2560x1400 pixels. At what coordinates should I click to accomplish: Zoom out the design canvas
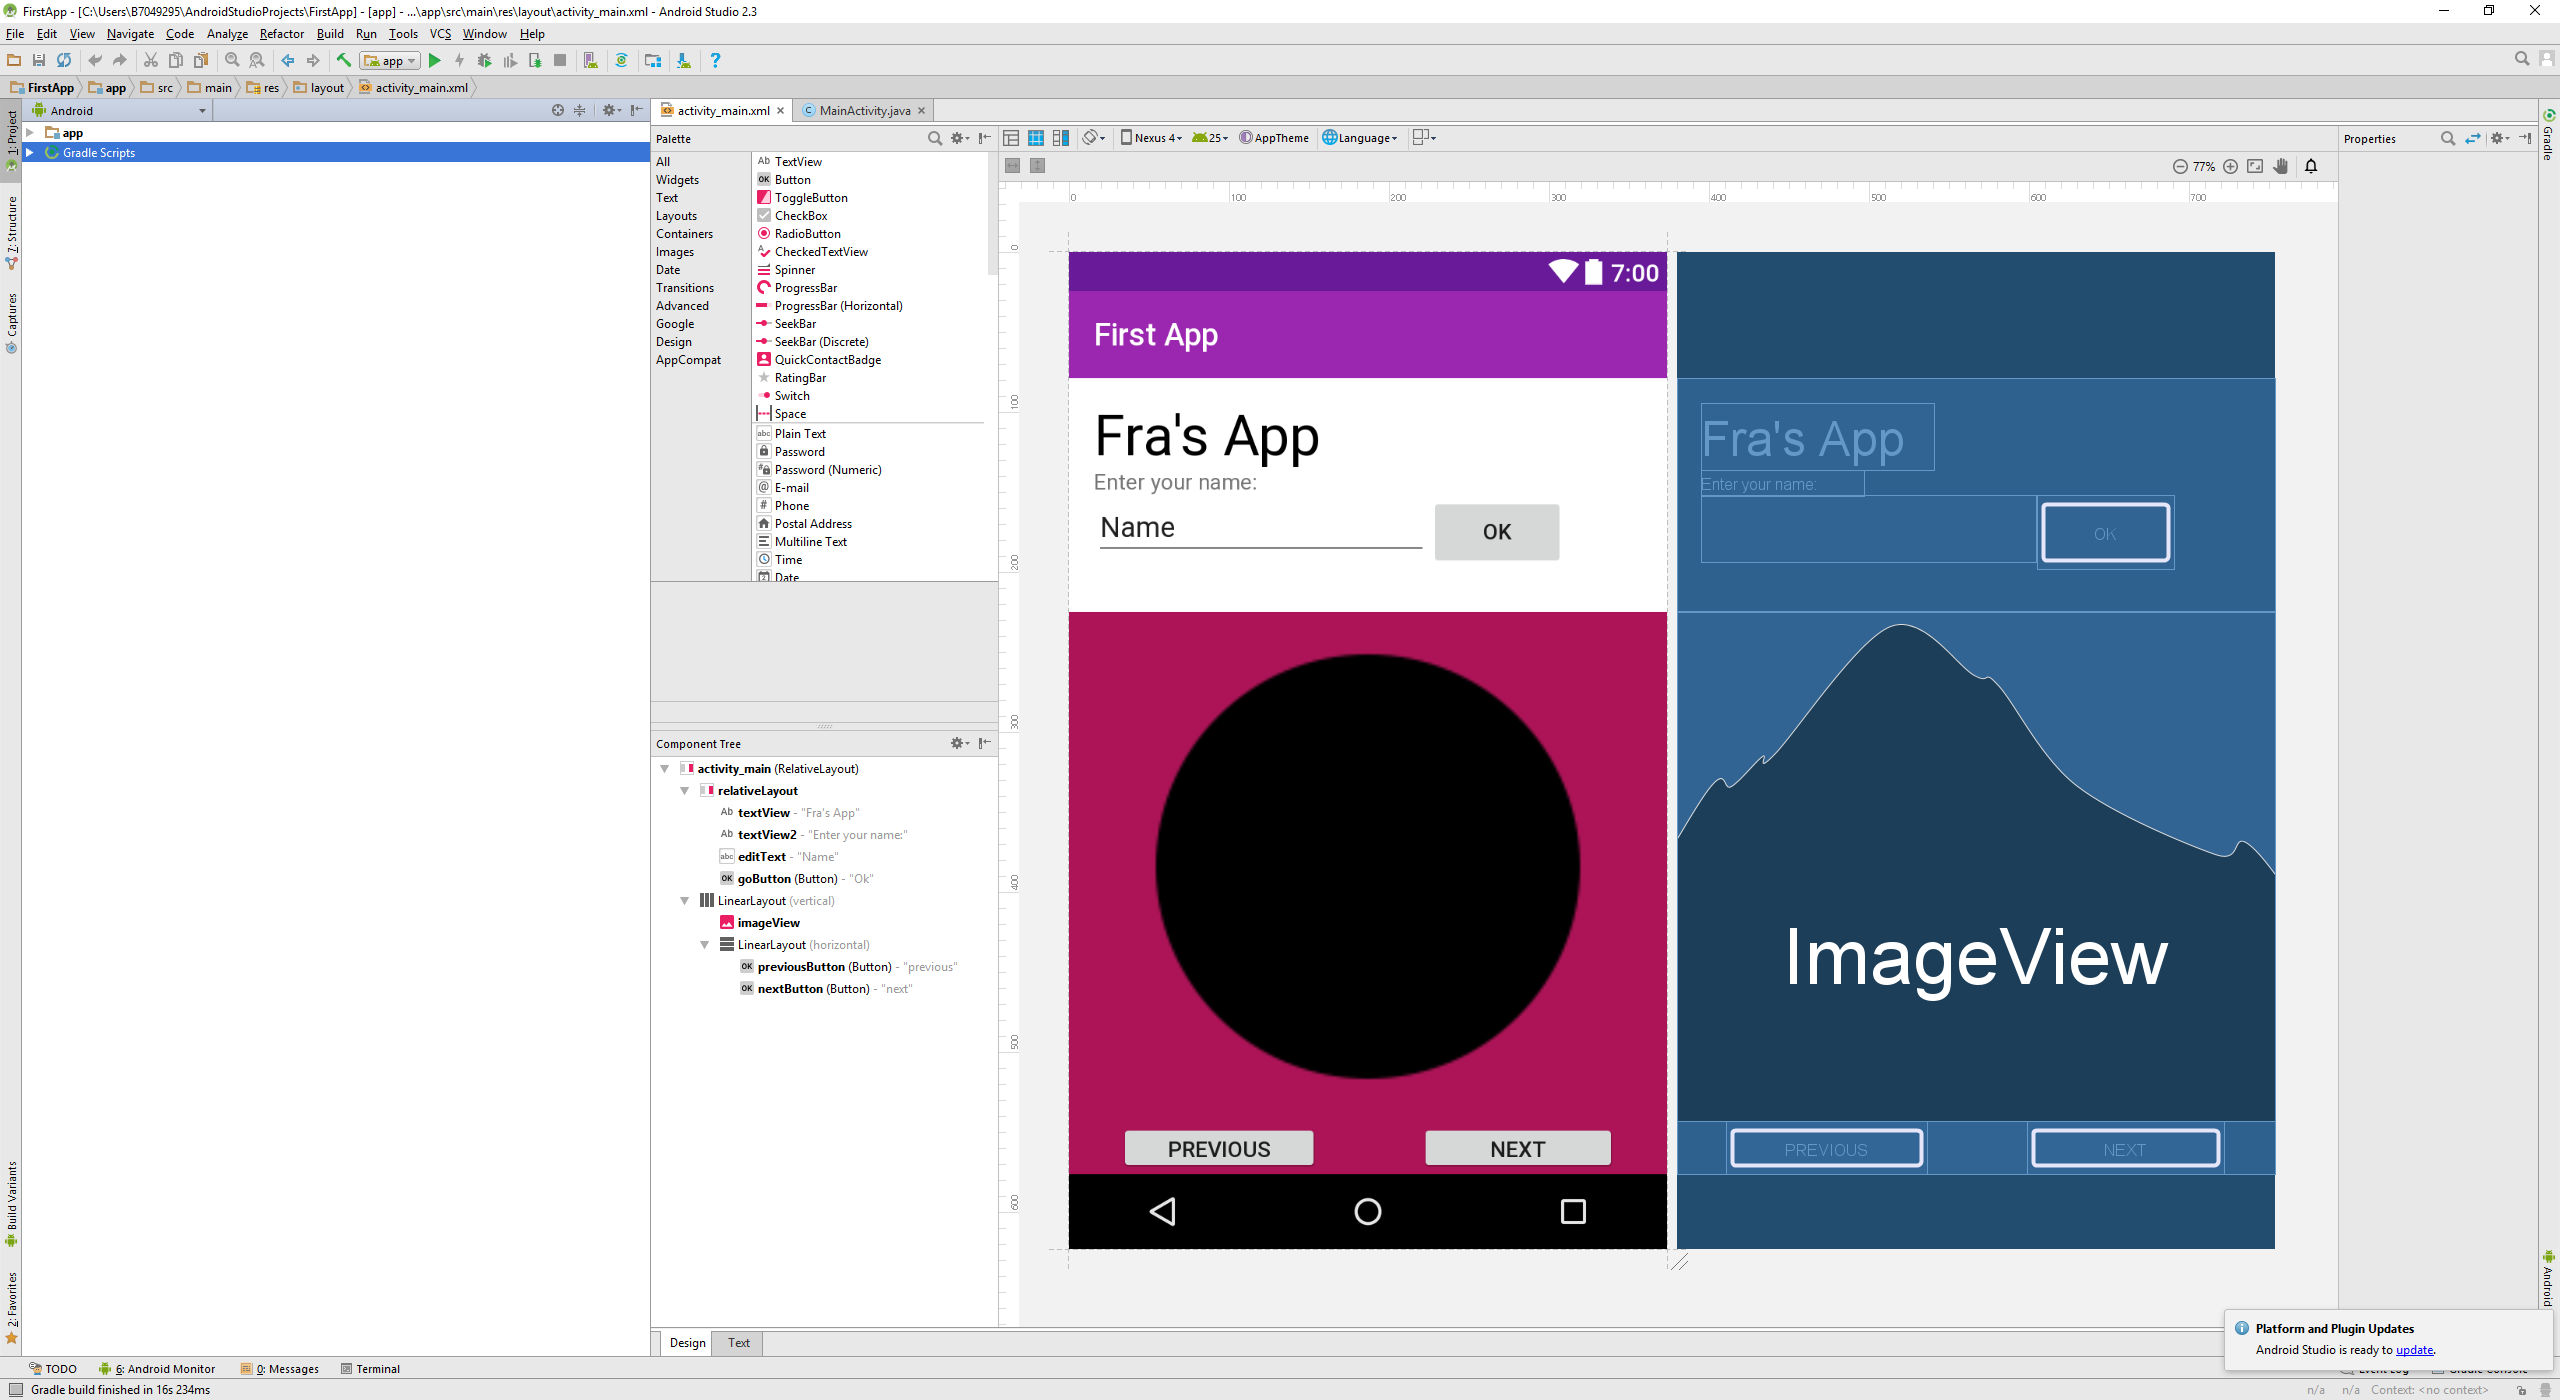pos(2180,167)
